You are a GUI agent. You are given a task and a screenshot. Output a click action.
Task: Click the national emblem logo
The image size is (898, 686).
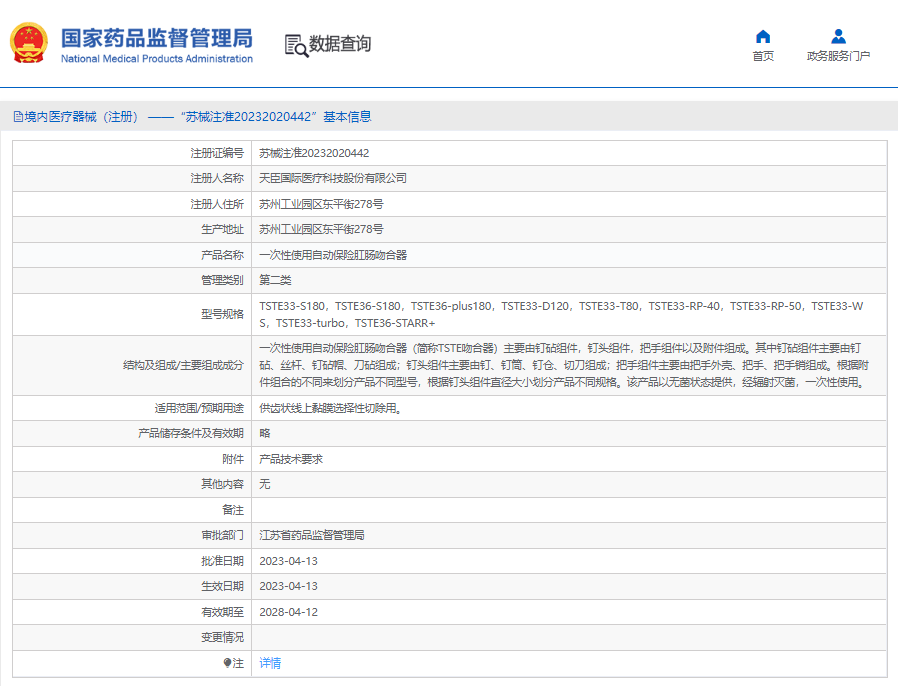tap(29, 43)
